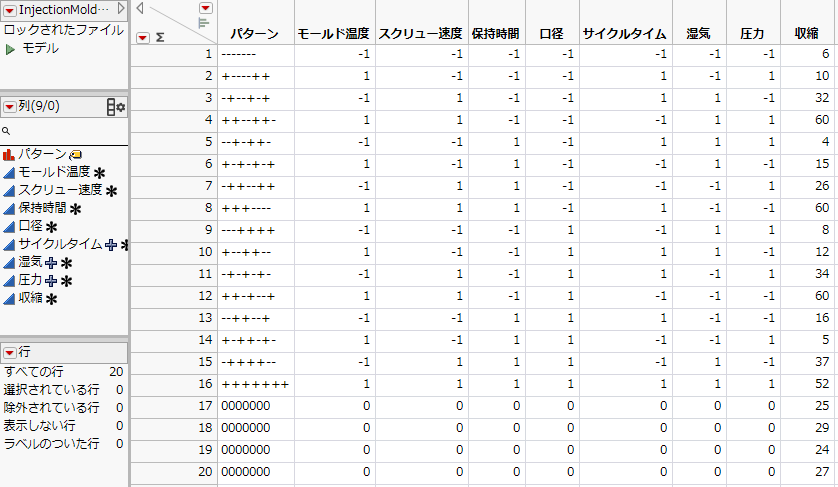Image resolution: width=838 pixels, height=487 pixels.
Task: Open the InjectionMold table red triangle menu
Action: 10,10
